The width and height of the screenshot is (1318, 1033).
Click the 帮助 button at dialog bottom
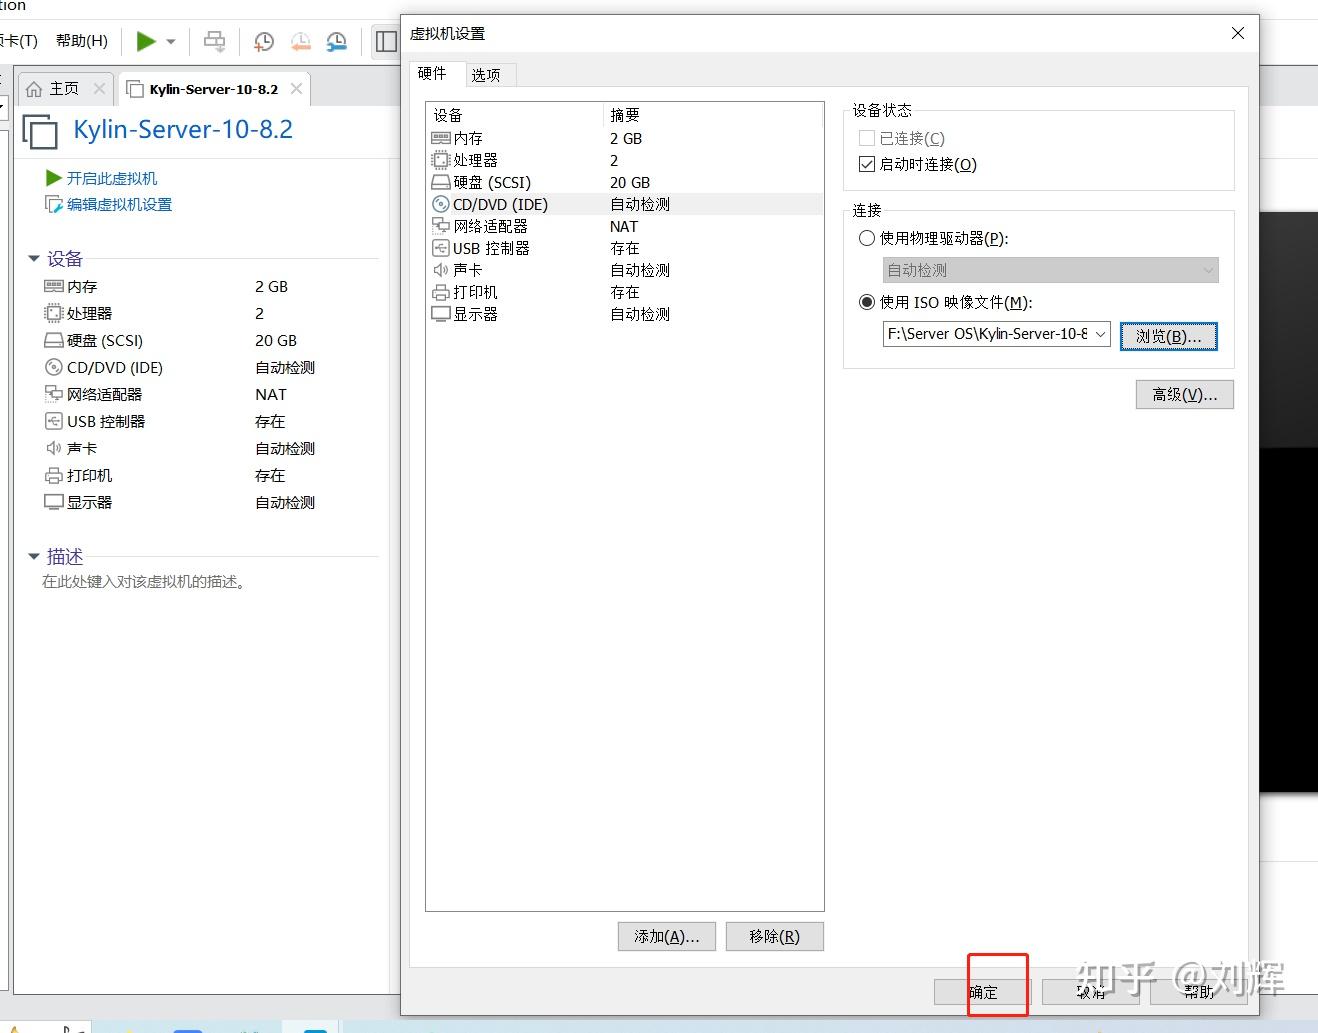pyautogui.click(x=1199, y=991)
